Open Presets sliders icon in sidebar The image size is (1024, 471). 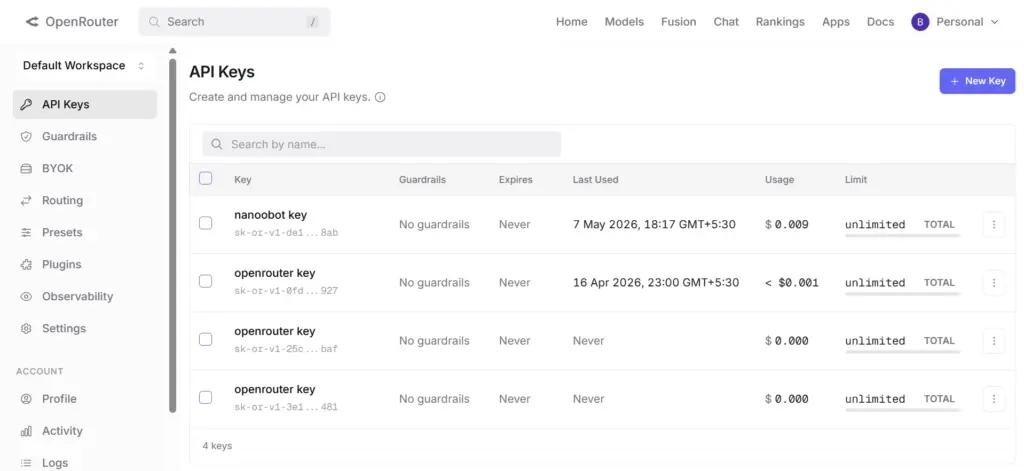tap(26, 233)
